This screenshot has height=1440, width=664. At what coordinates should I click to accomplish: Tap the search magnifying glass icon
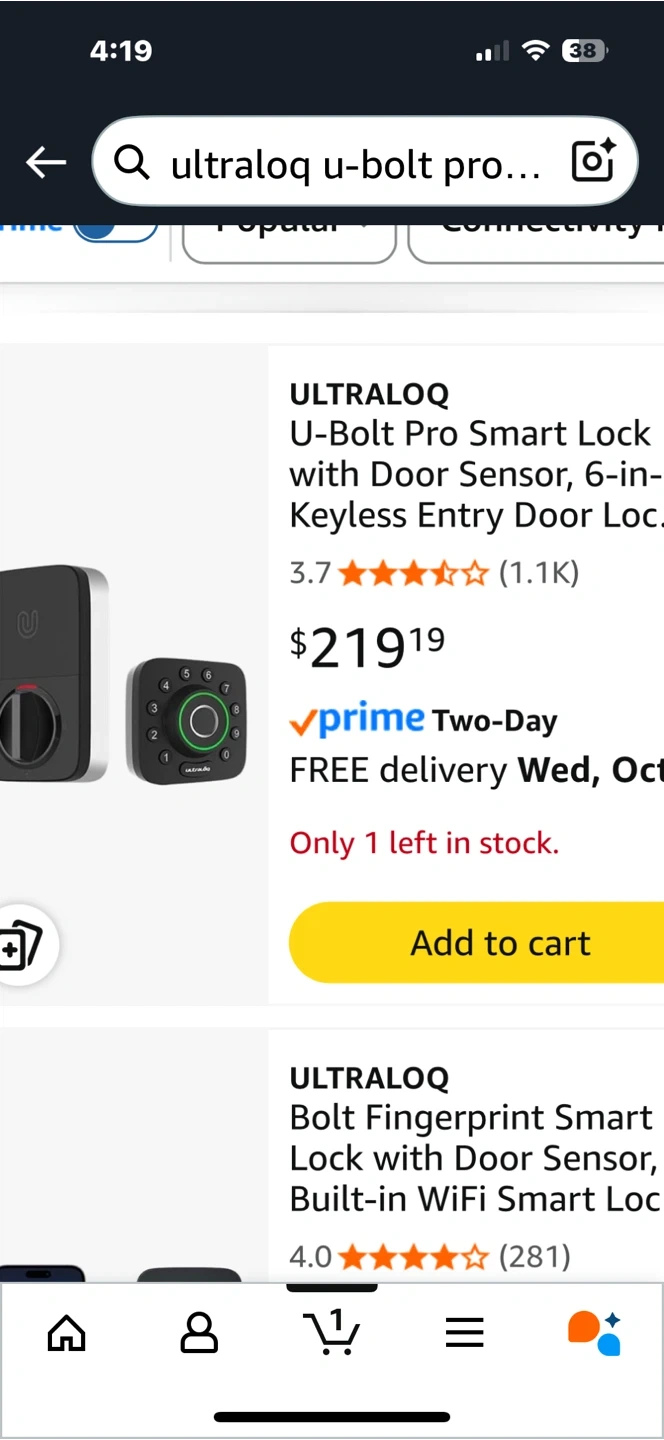pyautogui.click(x=132, y=161)
